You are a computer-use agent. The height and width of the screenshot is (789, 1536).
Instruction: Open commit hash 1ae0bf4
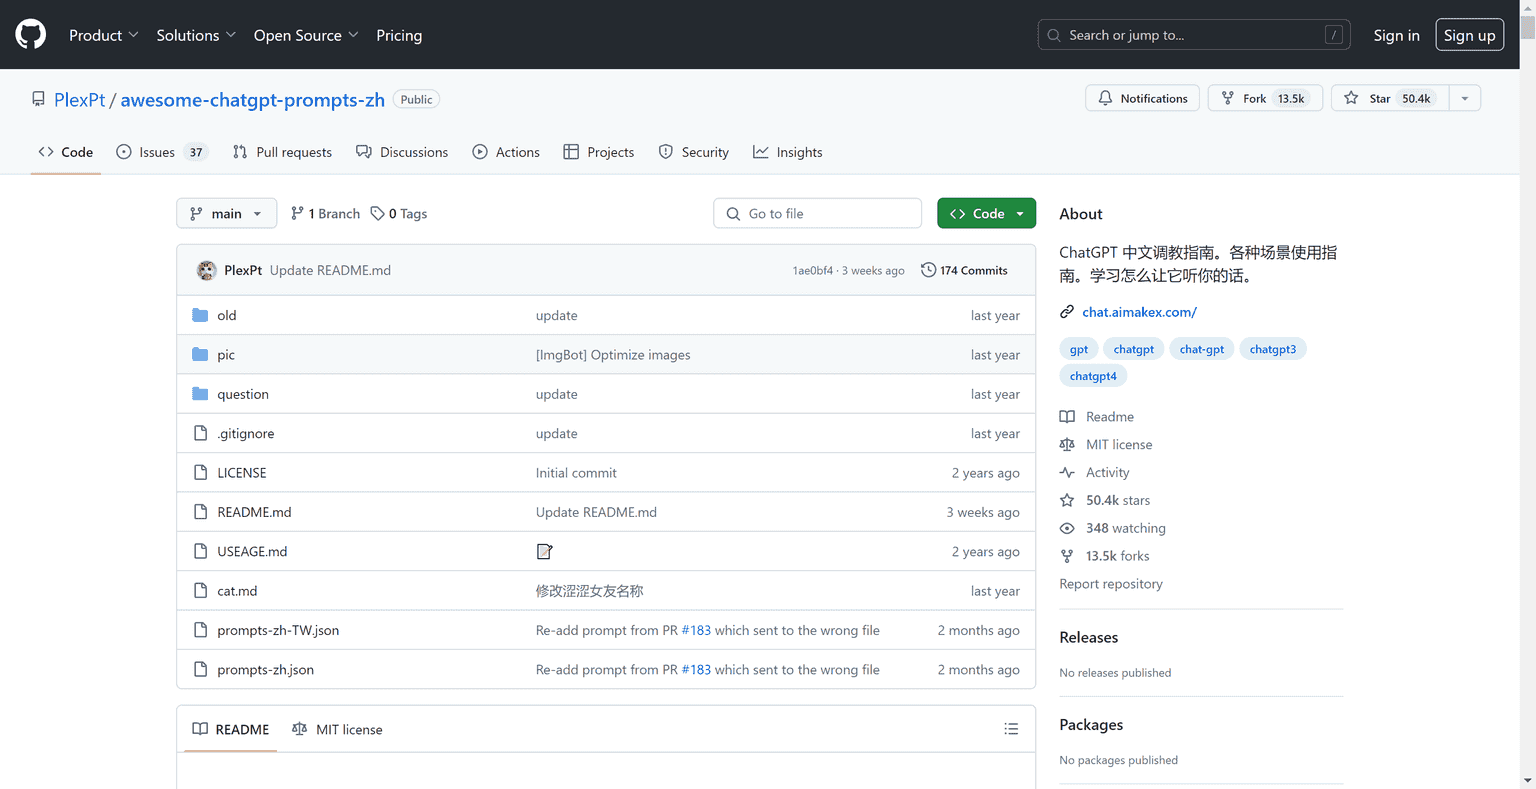(x=812, y=271)
